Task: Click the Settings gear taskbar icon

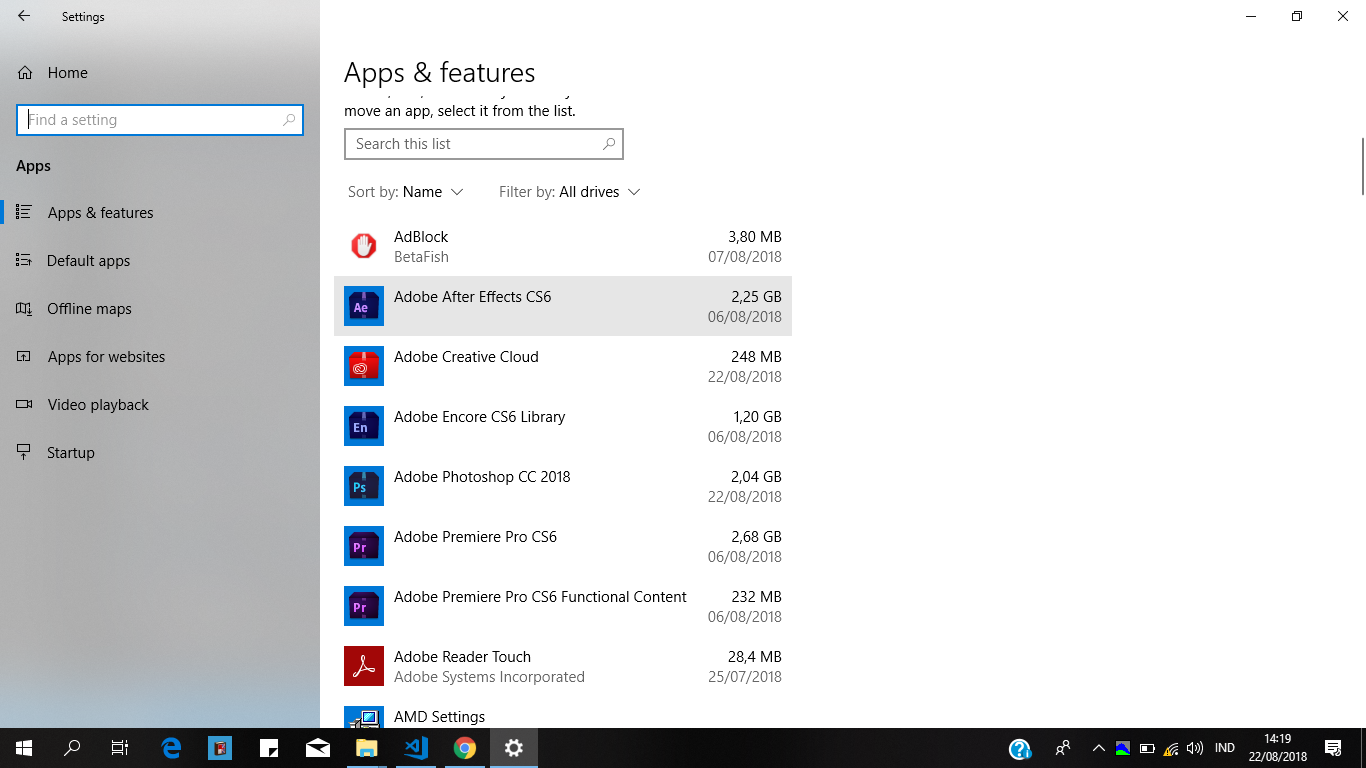Action: point(514,748)
